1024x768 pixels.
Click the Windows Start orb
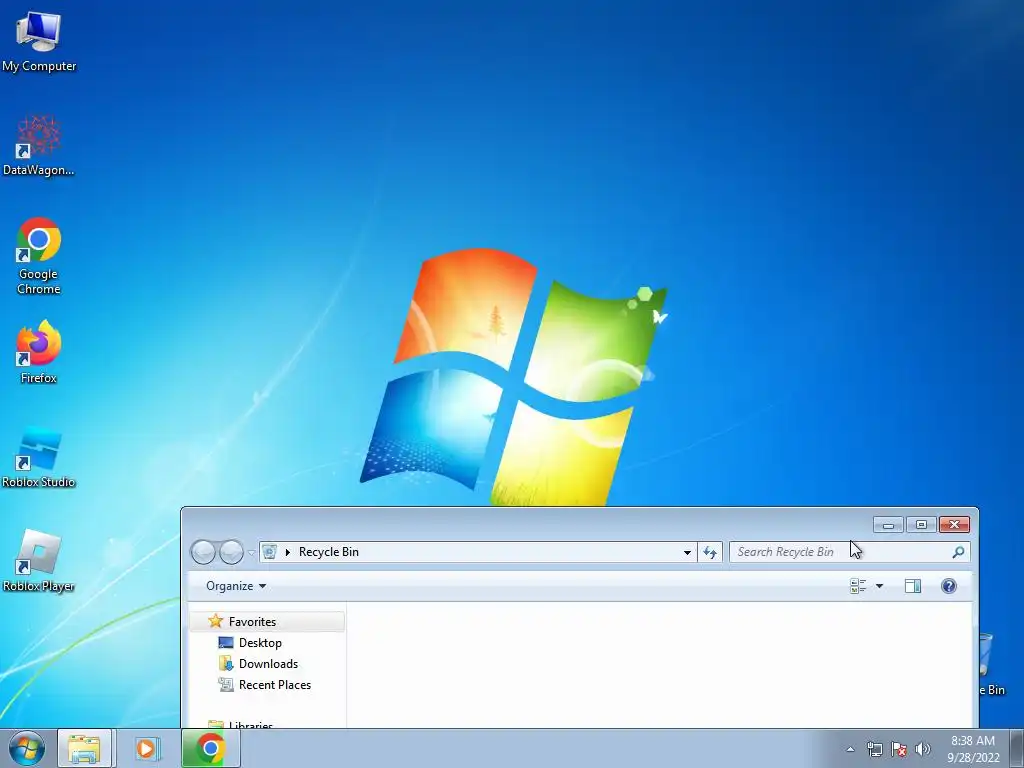27,748
